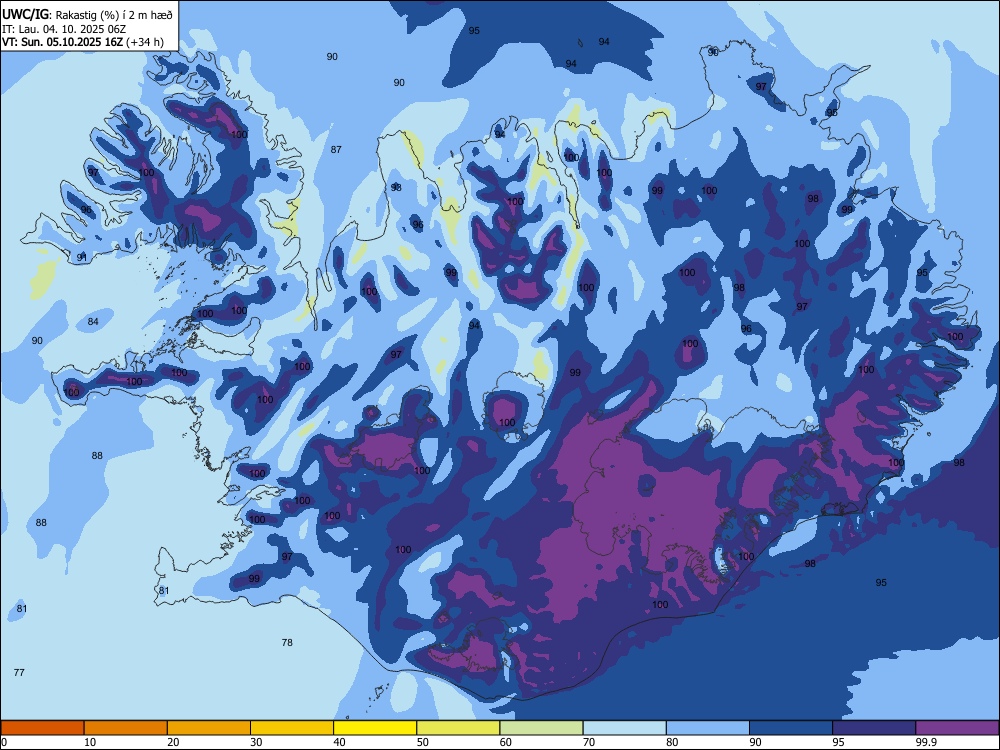Click the 'VT: Sun. 05.10.2025 16Z (+34 h)' line
The image size is (1000, 750).
pos(83,42)
